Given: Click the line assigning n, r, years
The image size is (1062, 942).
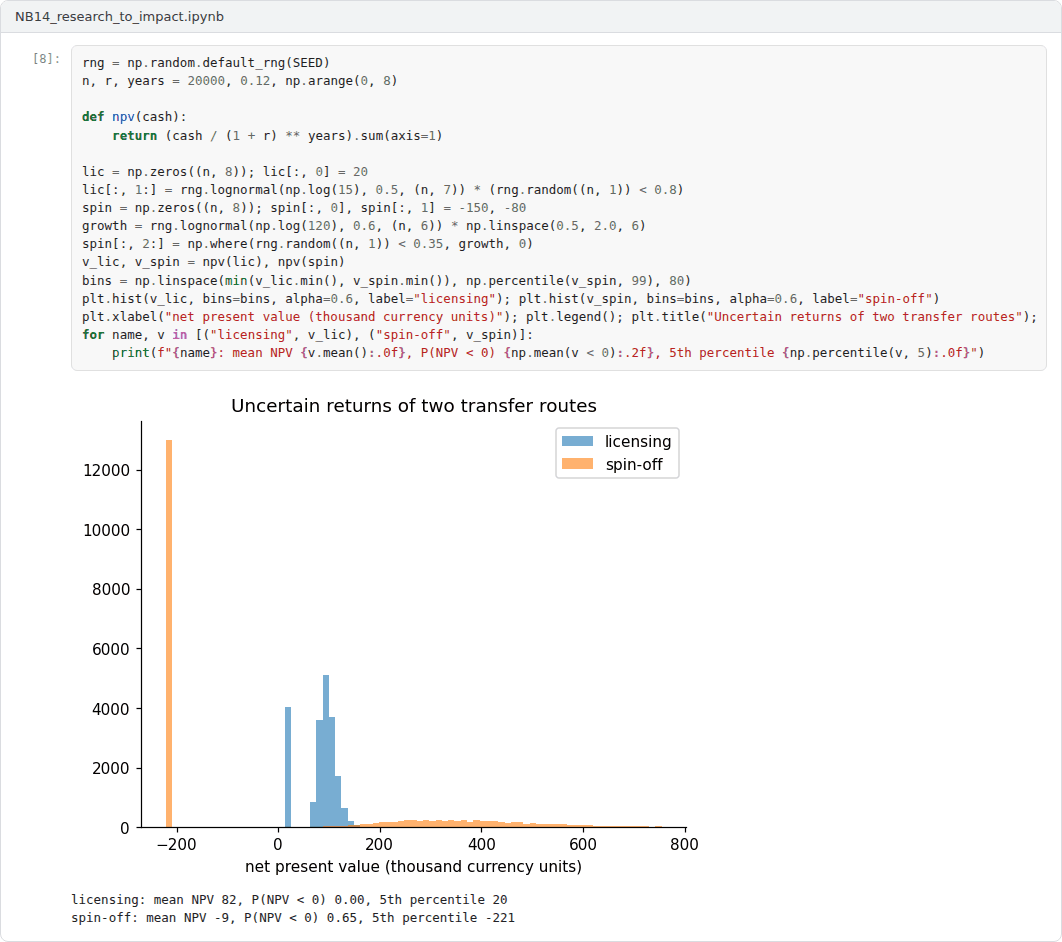Looking at the screenshot, I should point(240,81).
